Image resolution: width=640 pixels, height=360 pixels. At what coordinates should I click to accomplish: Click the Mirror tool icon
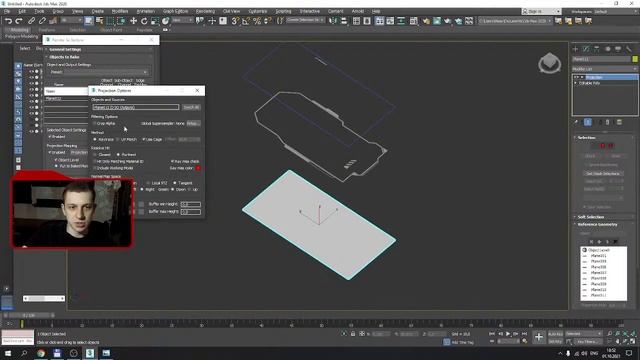click(x=333, y=21)
